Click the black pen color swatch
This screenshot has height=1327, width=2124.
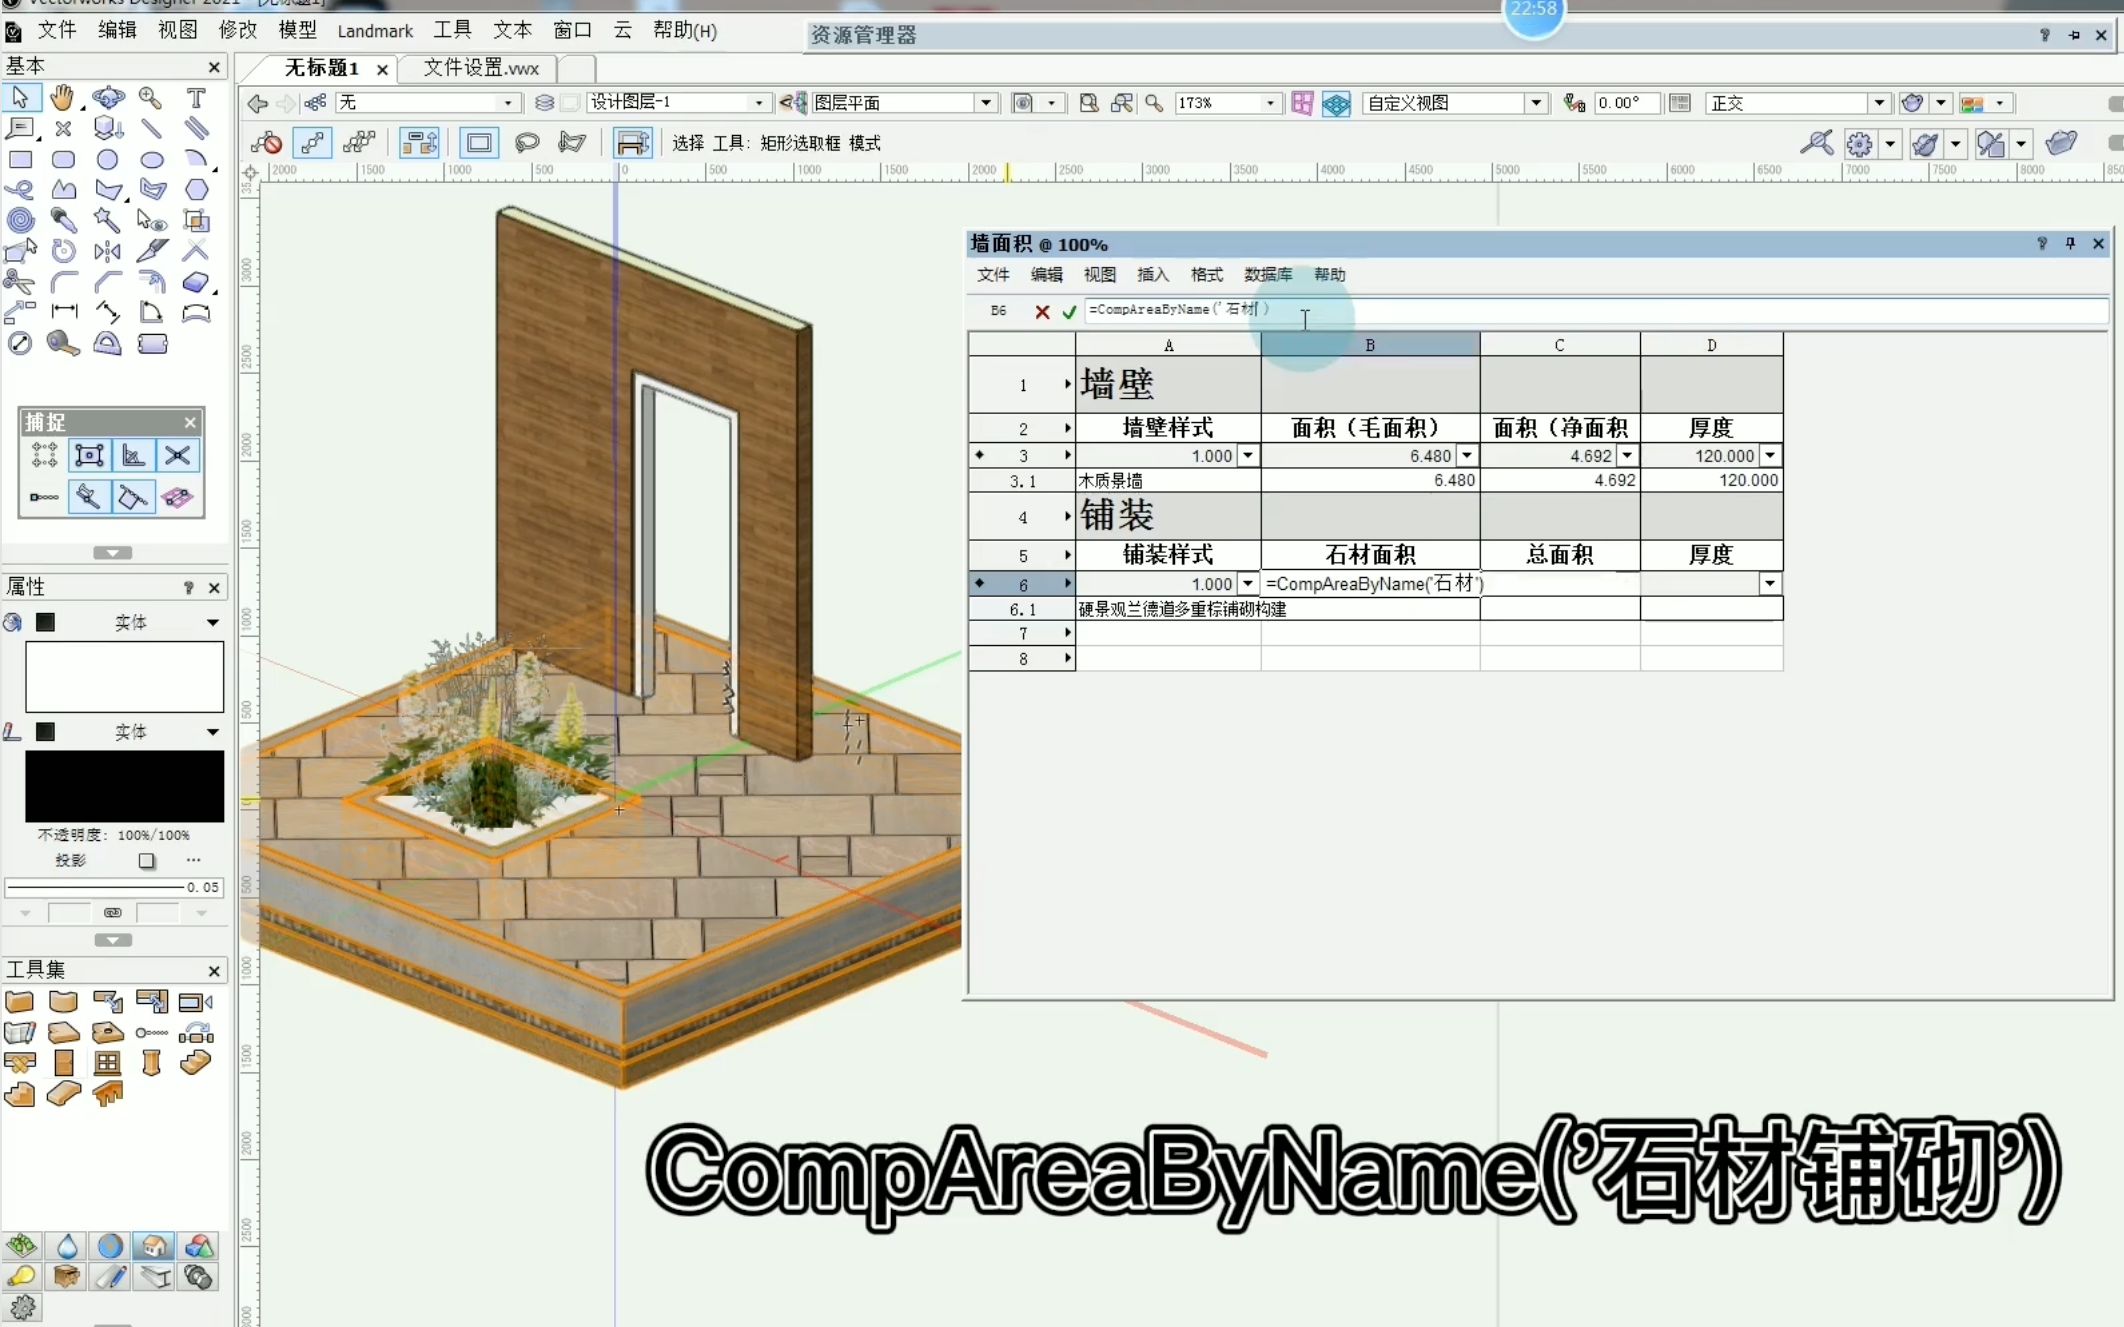point(124,786)
